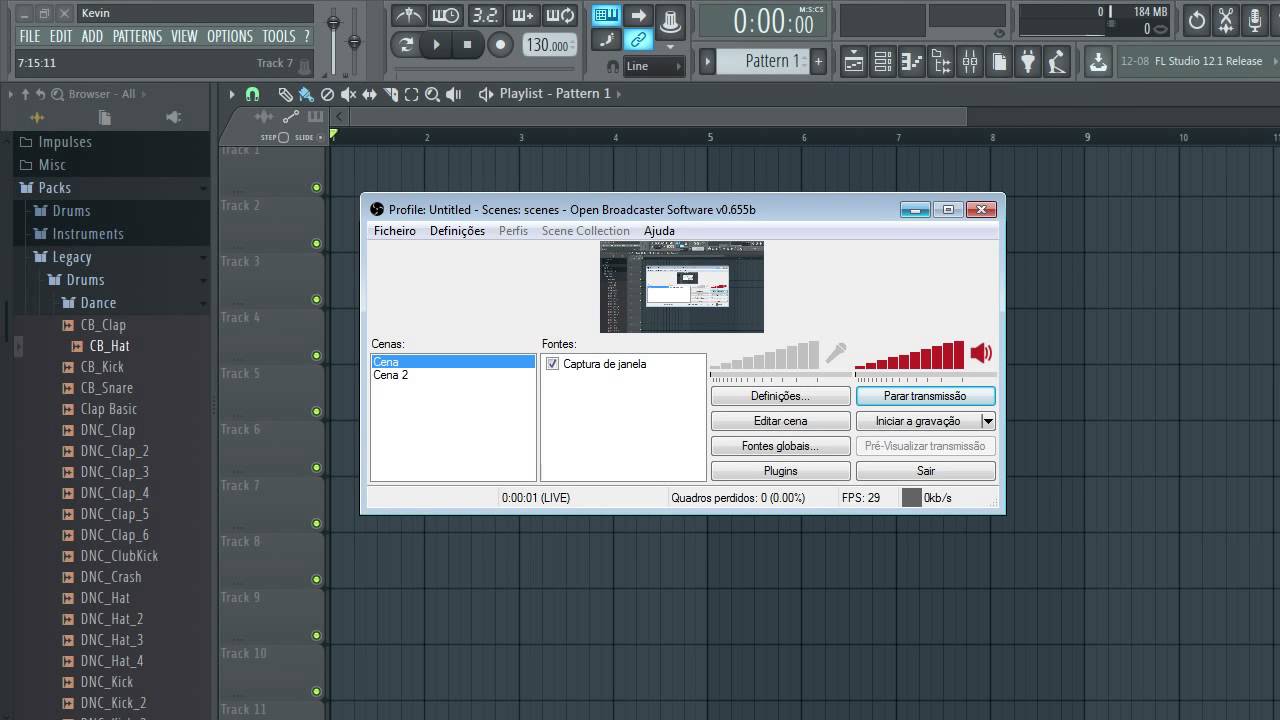Stop playback with the Stop button

[467, 44]
